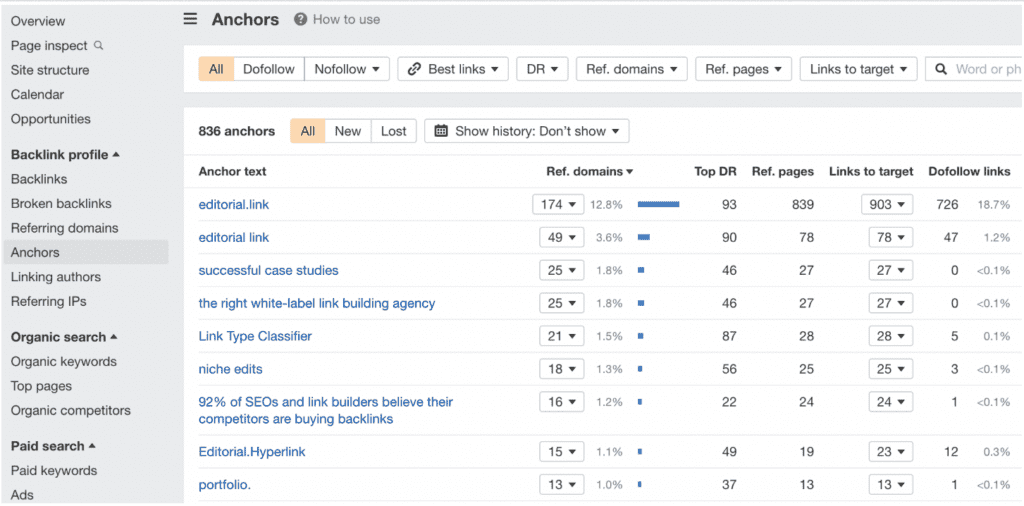Expand the 903 links to target dropdown
The image size is (1024, 506).
tap(887, 204)
